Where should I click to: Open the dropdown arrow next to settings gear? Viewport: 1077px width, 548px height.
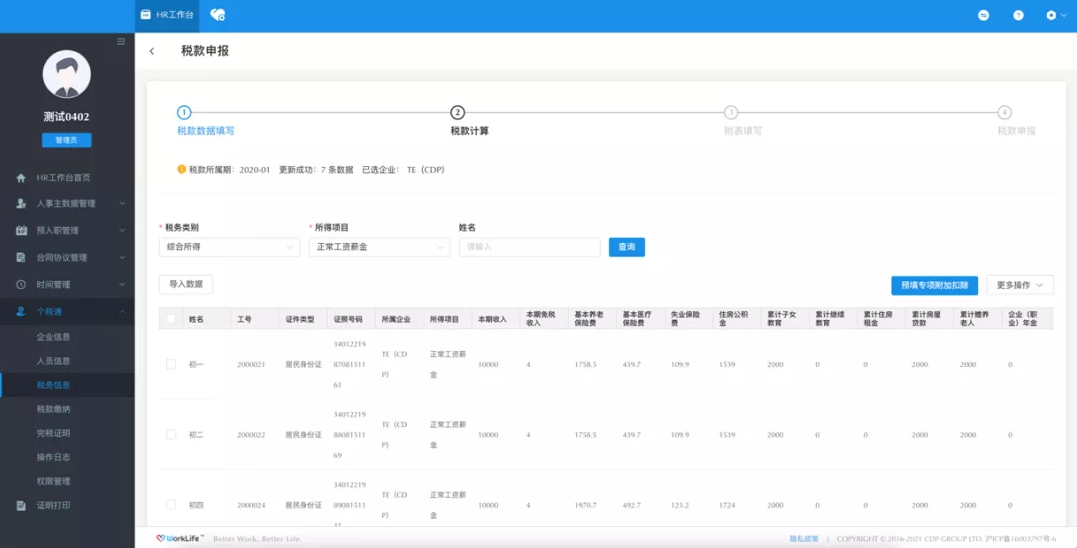pos(1064,15)
